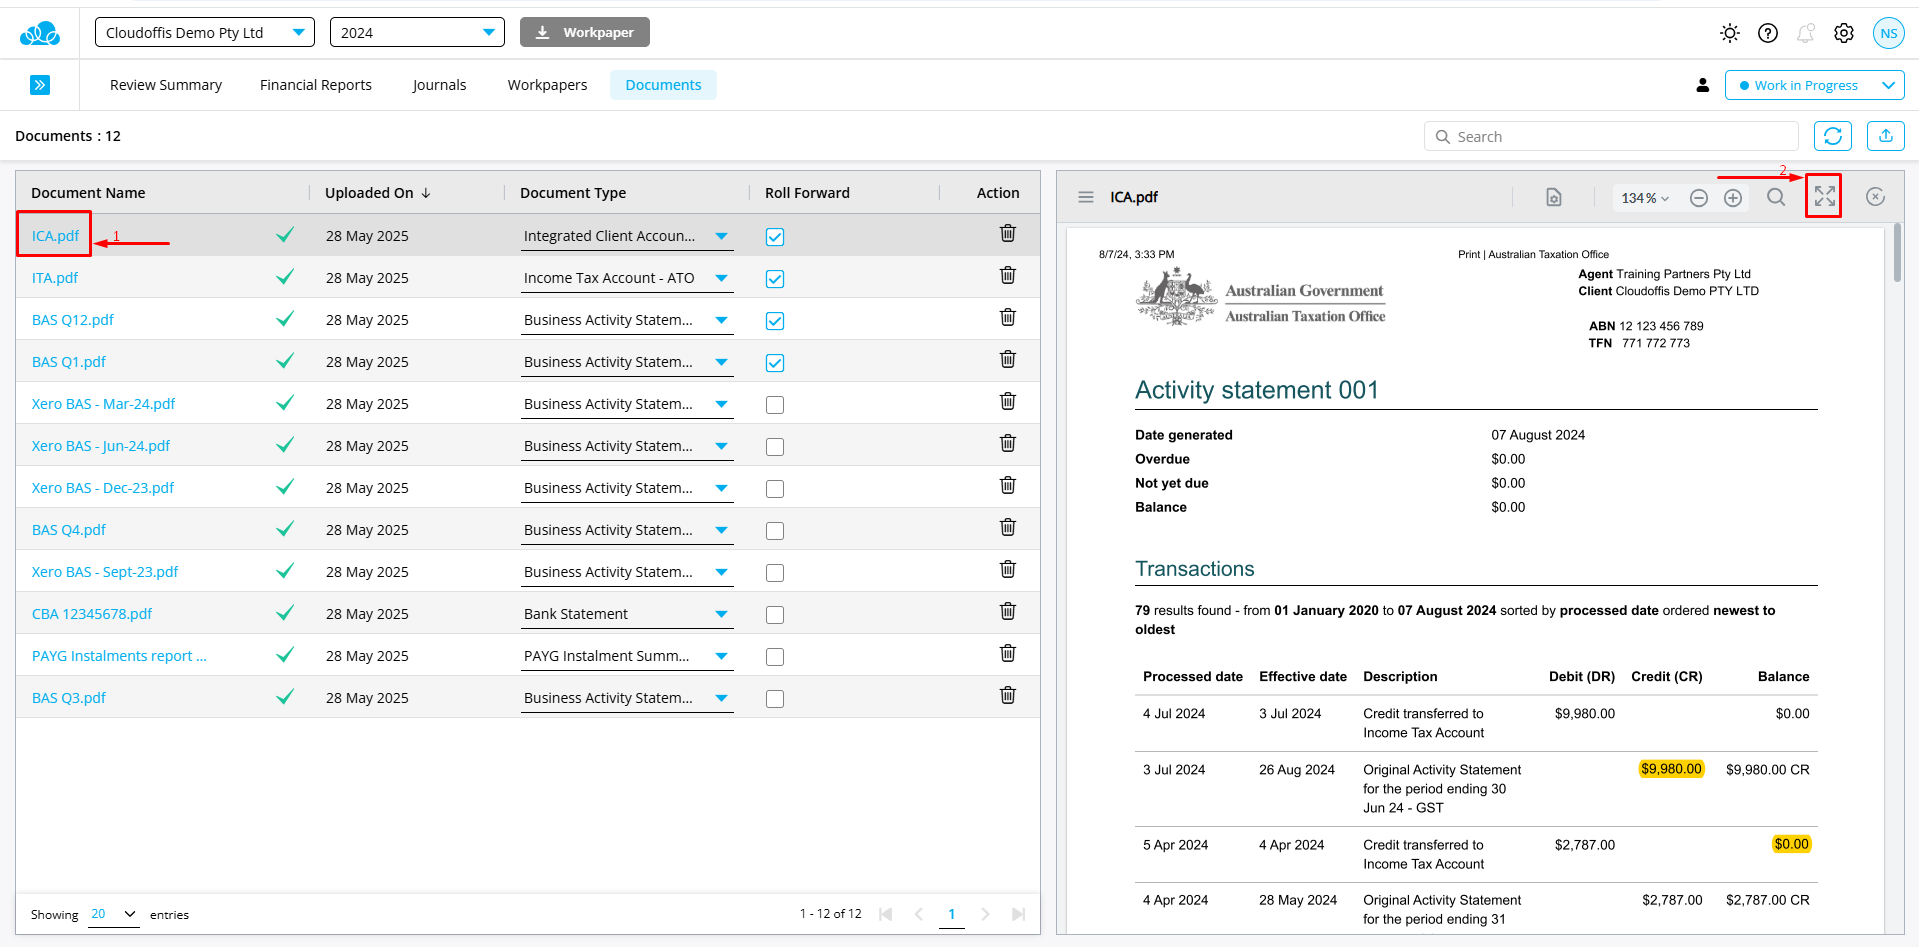Close the ICA.pdf preview panel
Screen dimensions: 1919x947
[x=1876, y=197]
